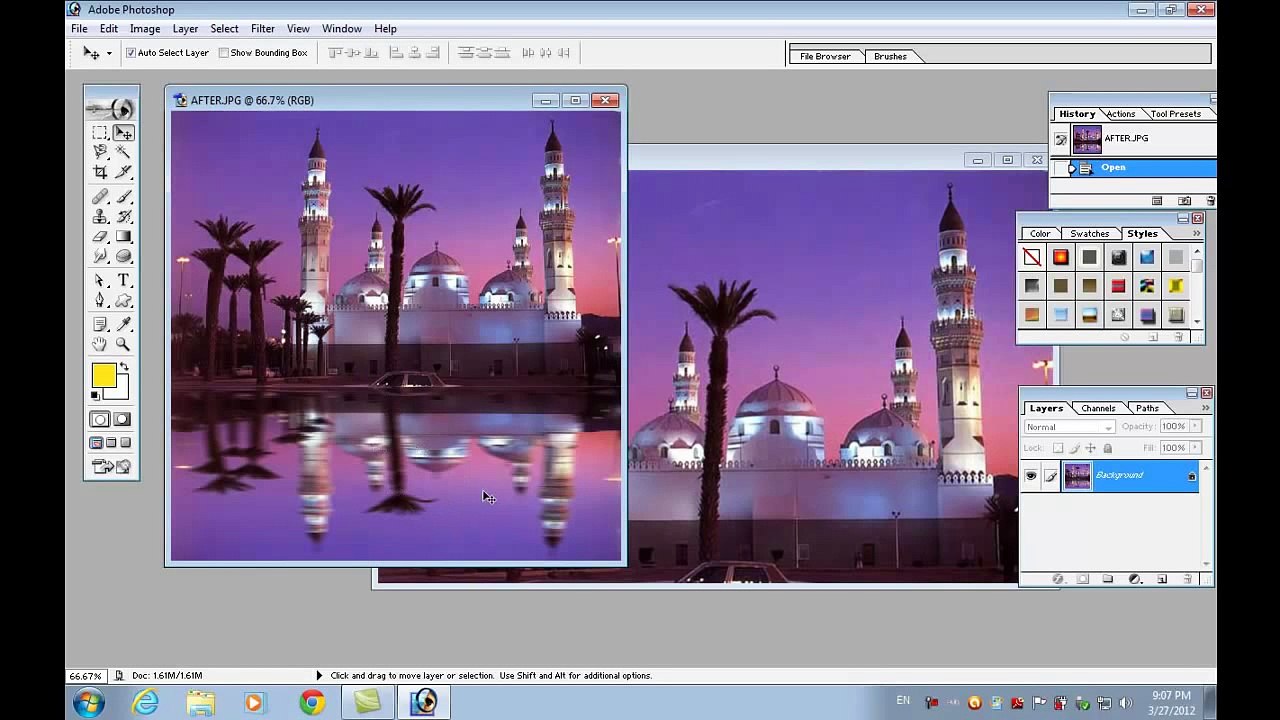Viewport: 1280px width, 720px height.
Task: Select the Magic Wand tool
Action: (123, 151)
